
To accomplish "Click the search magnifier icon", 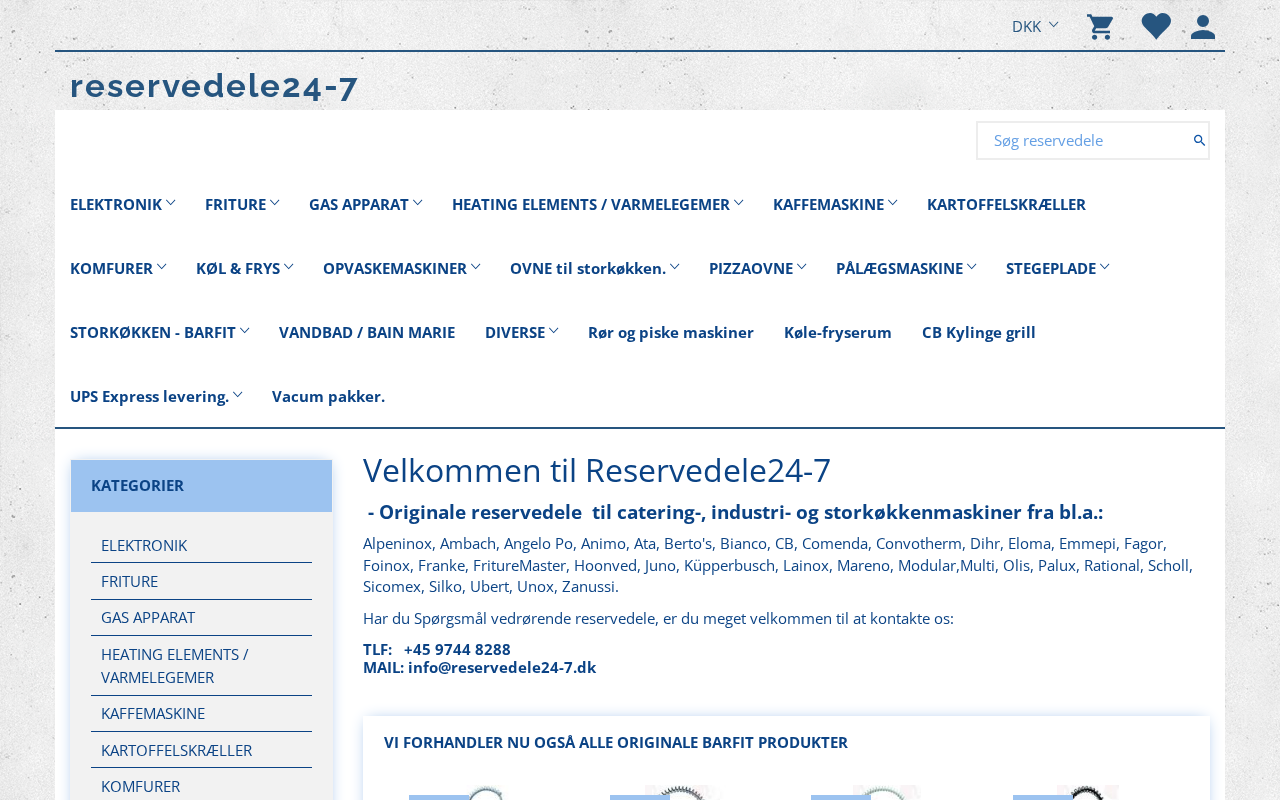I will point(1199,141).
